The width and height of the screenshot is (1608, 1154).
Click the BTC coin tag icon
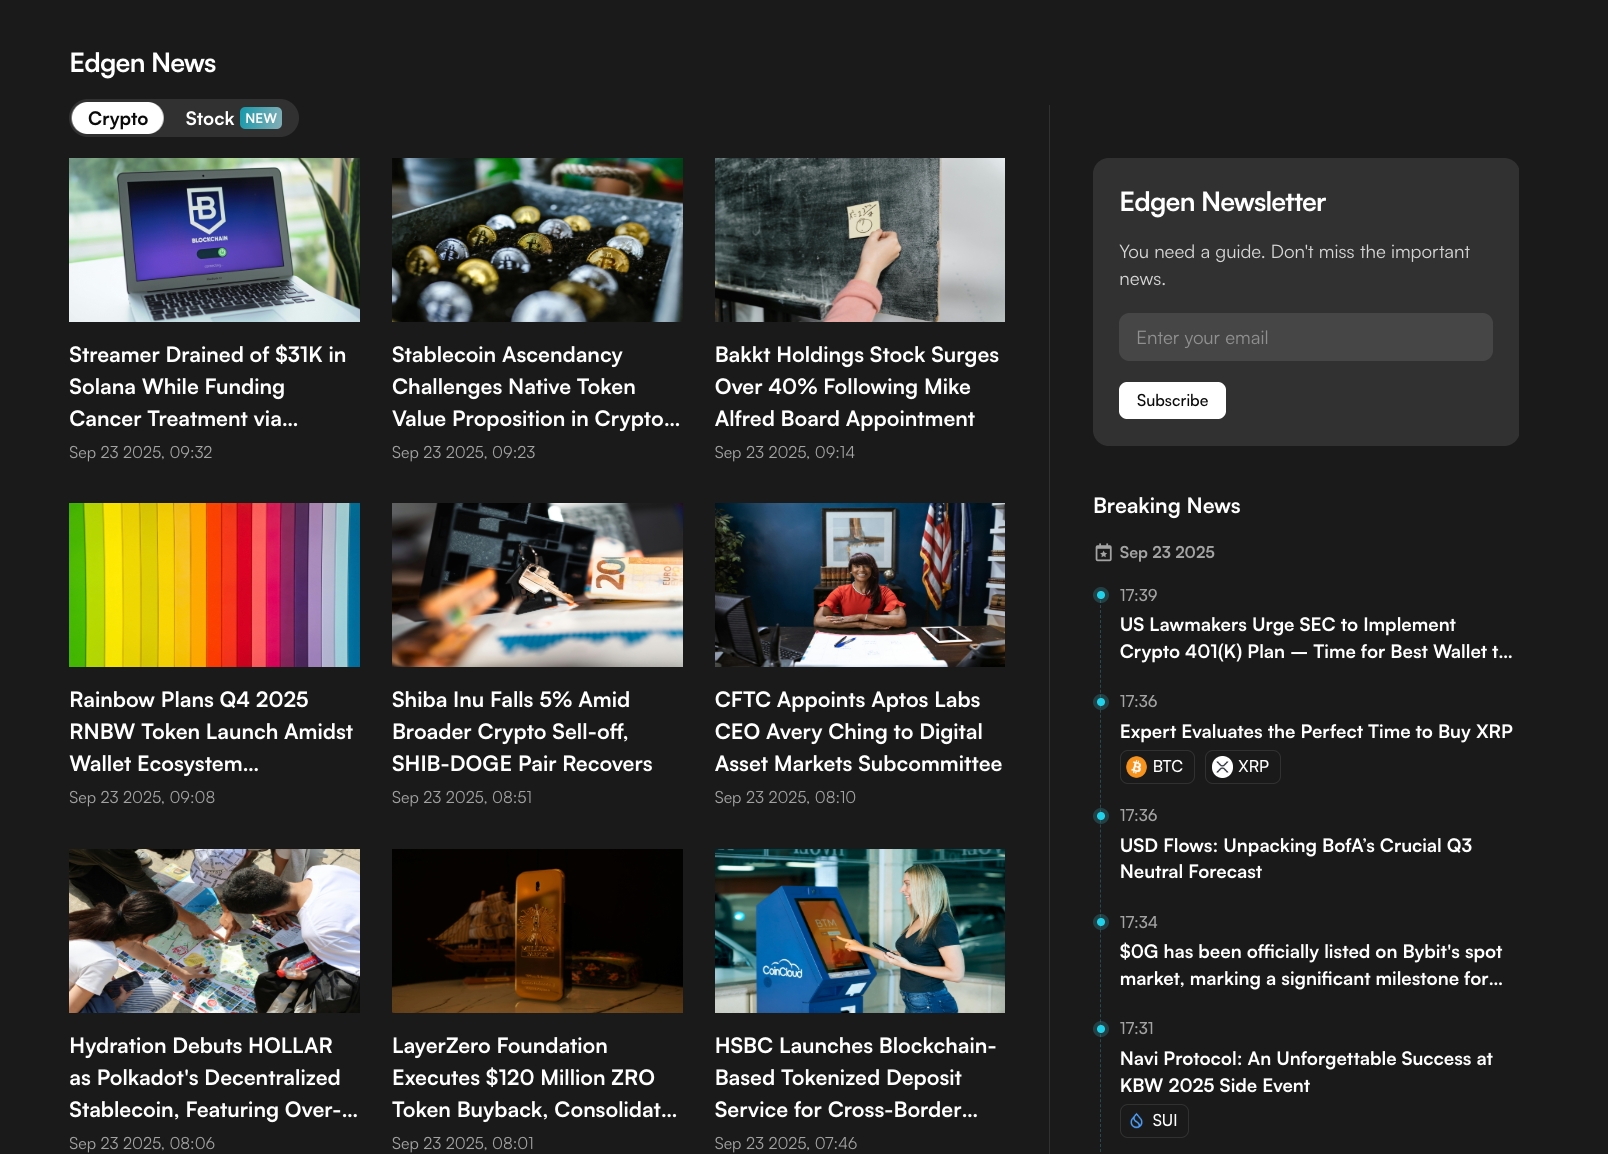1136,767
